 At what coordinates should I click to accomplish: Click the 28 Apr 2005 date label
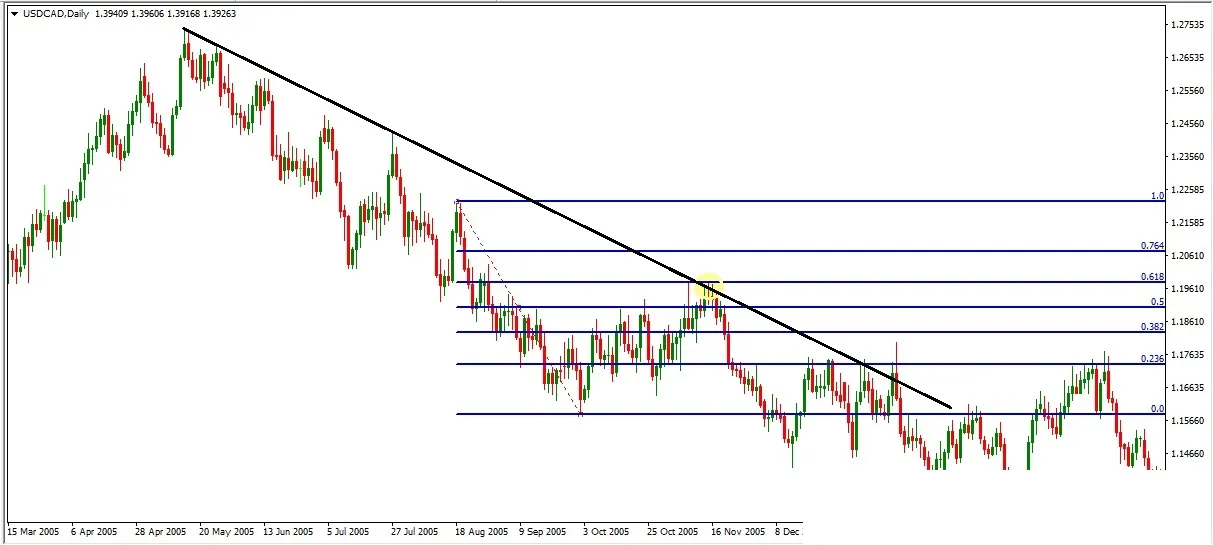point(160,531)
